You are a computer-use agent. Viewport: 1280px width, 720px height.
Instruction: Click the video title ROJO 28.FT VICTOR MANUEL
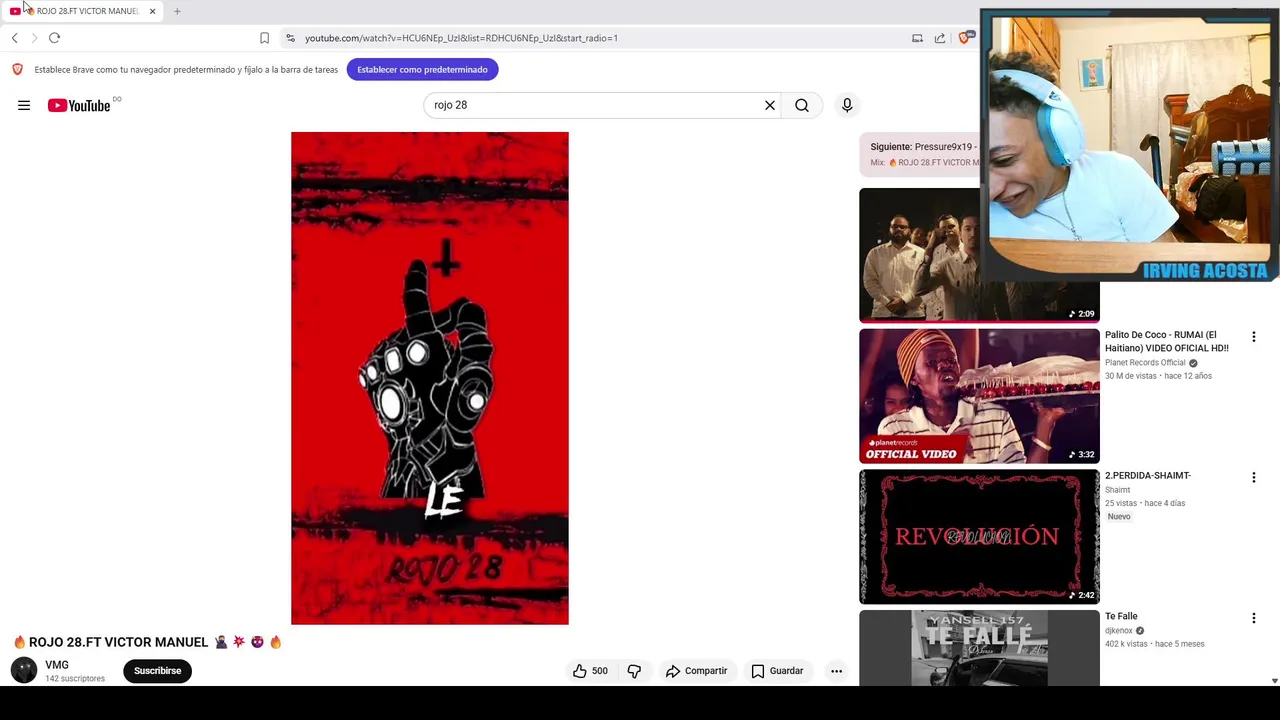click(148, 642)
